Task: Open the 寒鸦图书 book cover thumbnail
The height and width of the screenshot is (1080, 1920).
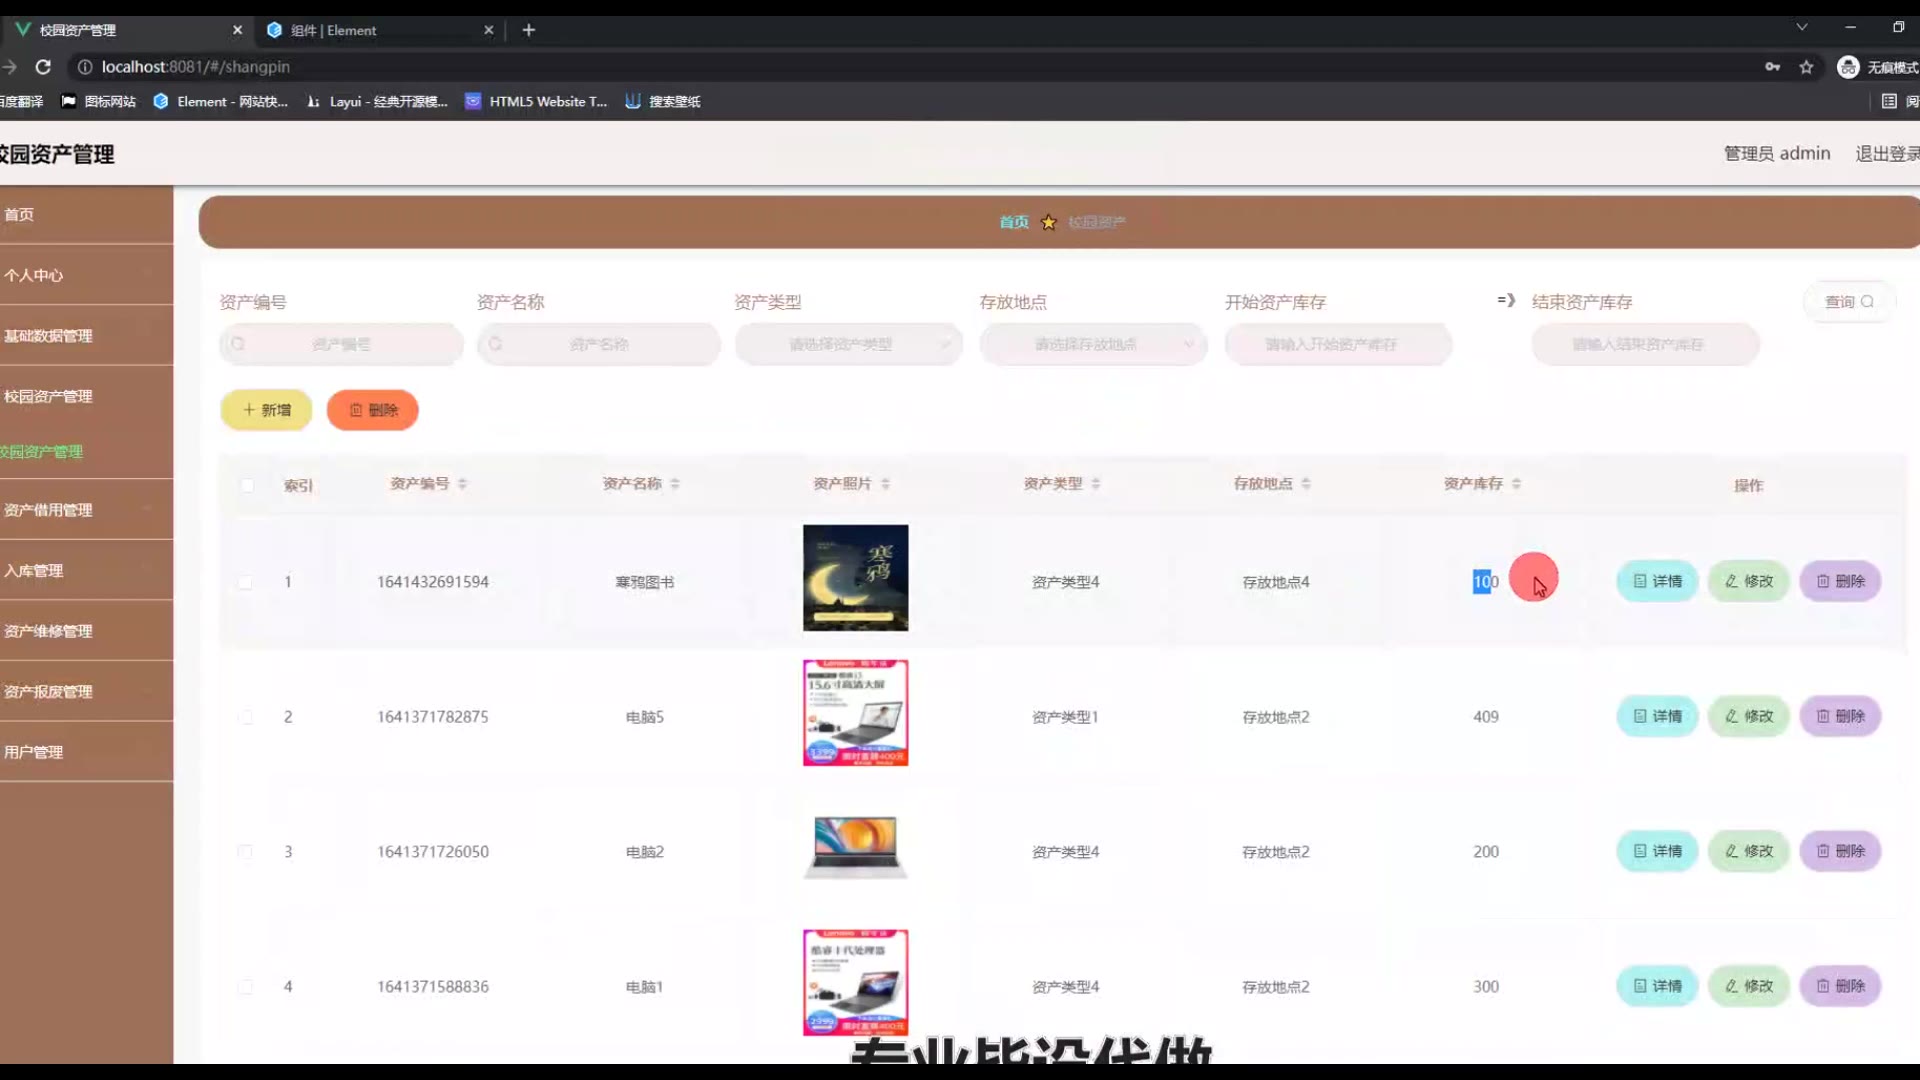Action: (x=855, y=578)
